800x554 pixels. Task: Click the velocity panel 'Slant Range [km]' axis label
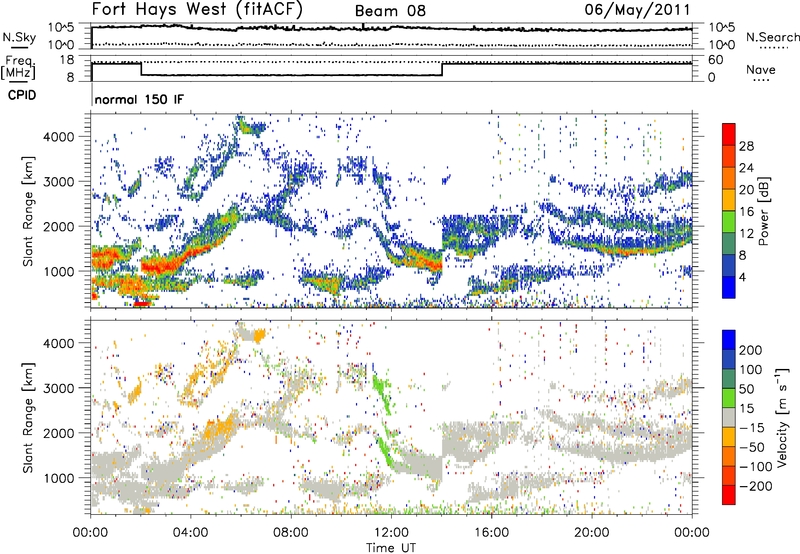pyautogui.click(x=28, y=418)
